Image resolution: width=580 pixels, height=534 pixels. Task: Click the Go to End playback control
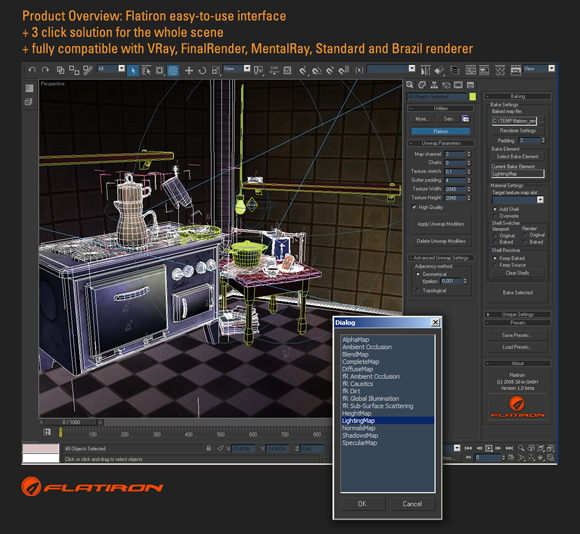click(x=509, y=448)
